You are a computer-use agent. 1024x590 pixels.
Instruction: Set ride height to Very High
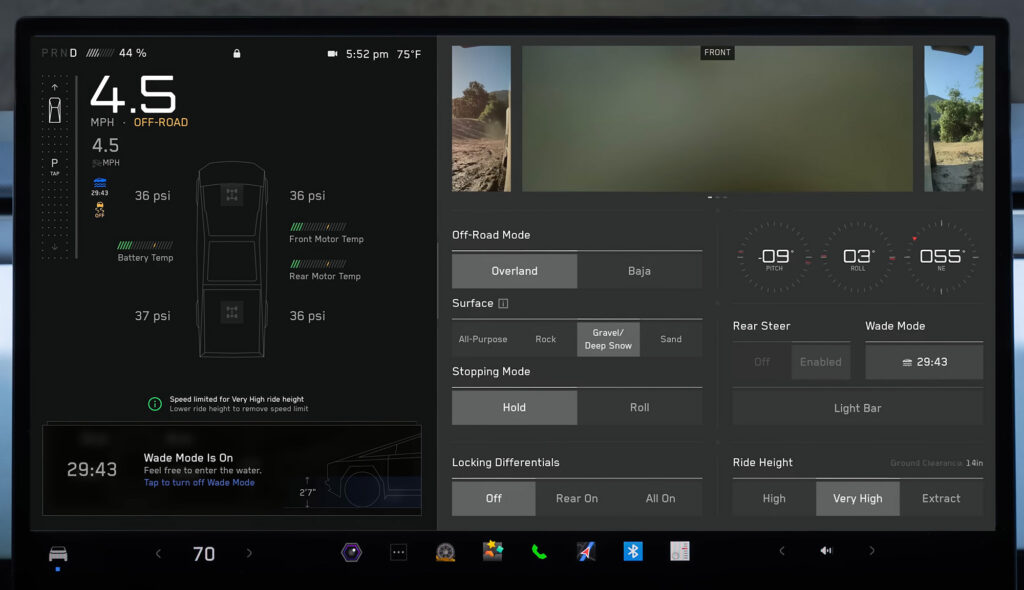click(857, 498)
